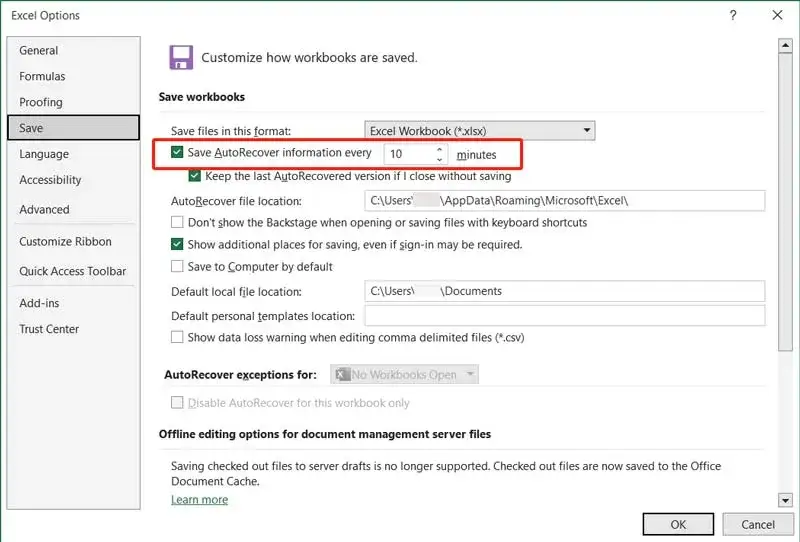The image size is (800, 542).
Task: Click the Save workbooks section heading
Action: pos(202,97)
